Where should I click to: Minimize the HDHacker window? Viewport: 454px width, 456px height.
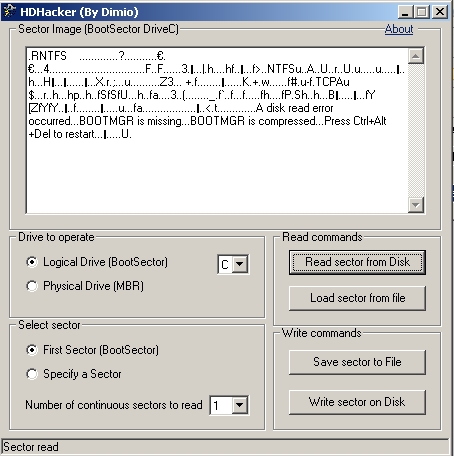pos(405,12)
